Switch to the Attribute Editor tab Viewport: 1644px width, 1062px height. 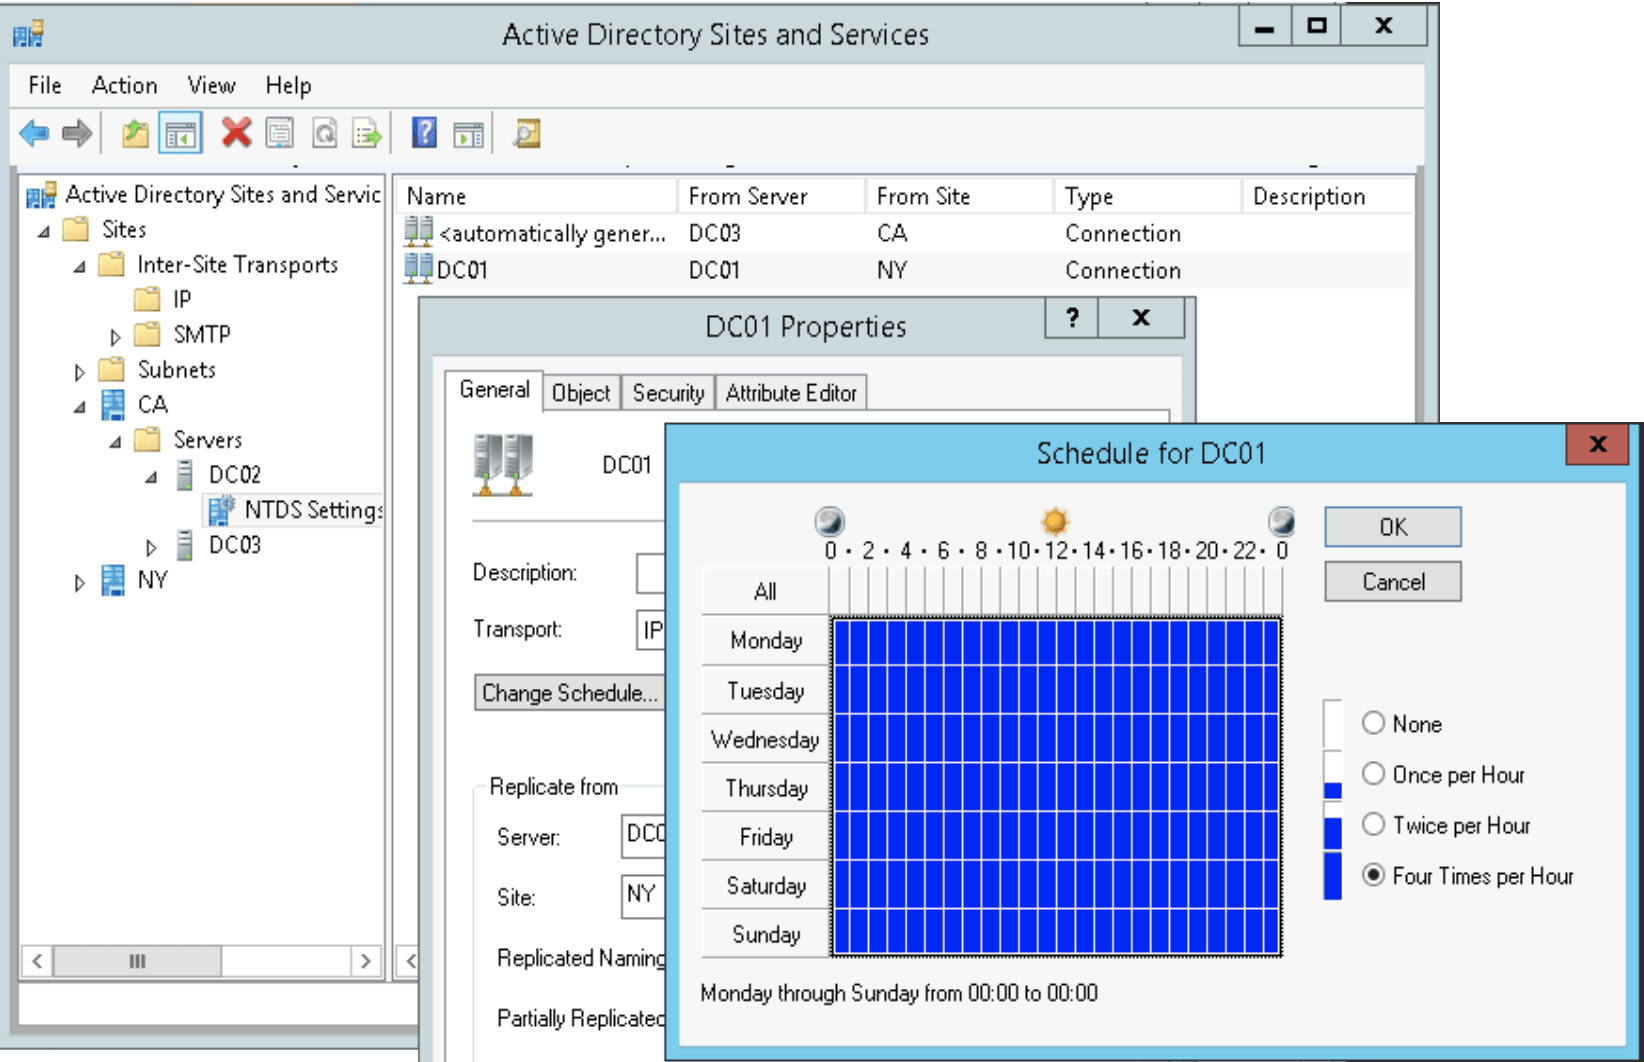(x=791, y=393)
